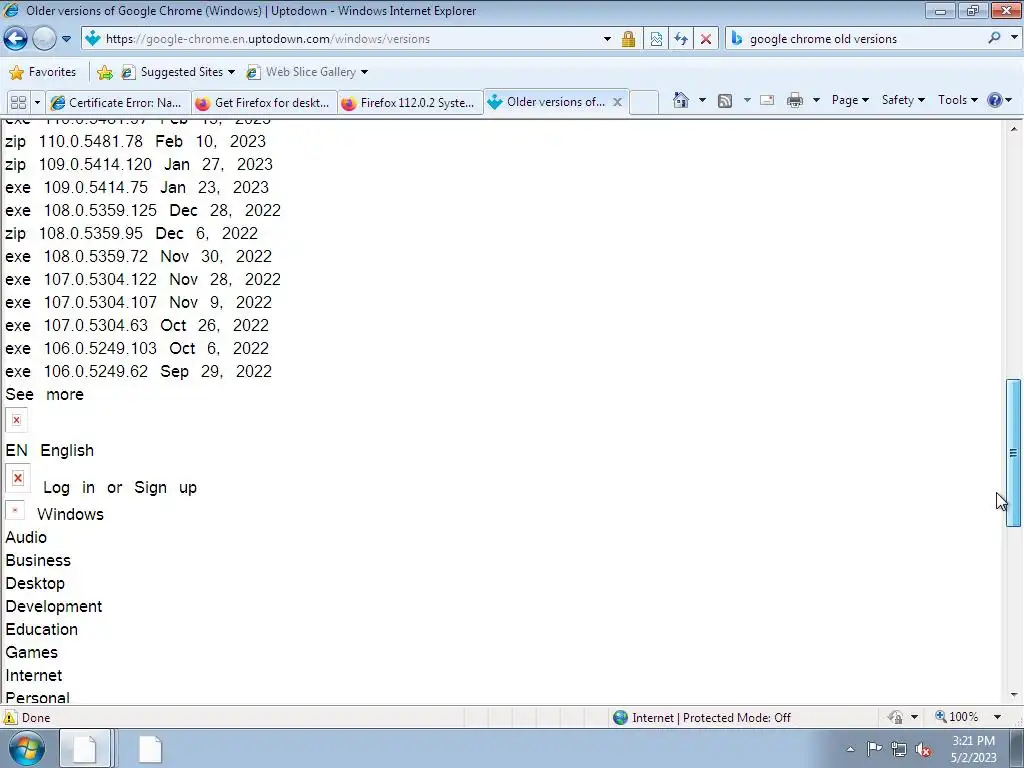Click the Windows platform link

tap(71, 515)
